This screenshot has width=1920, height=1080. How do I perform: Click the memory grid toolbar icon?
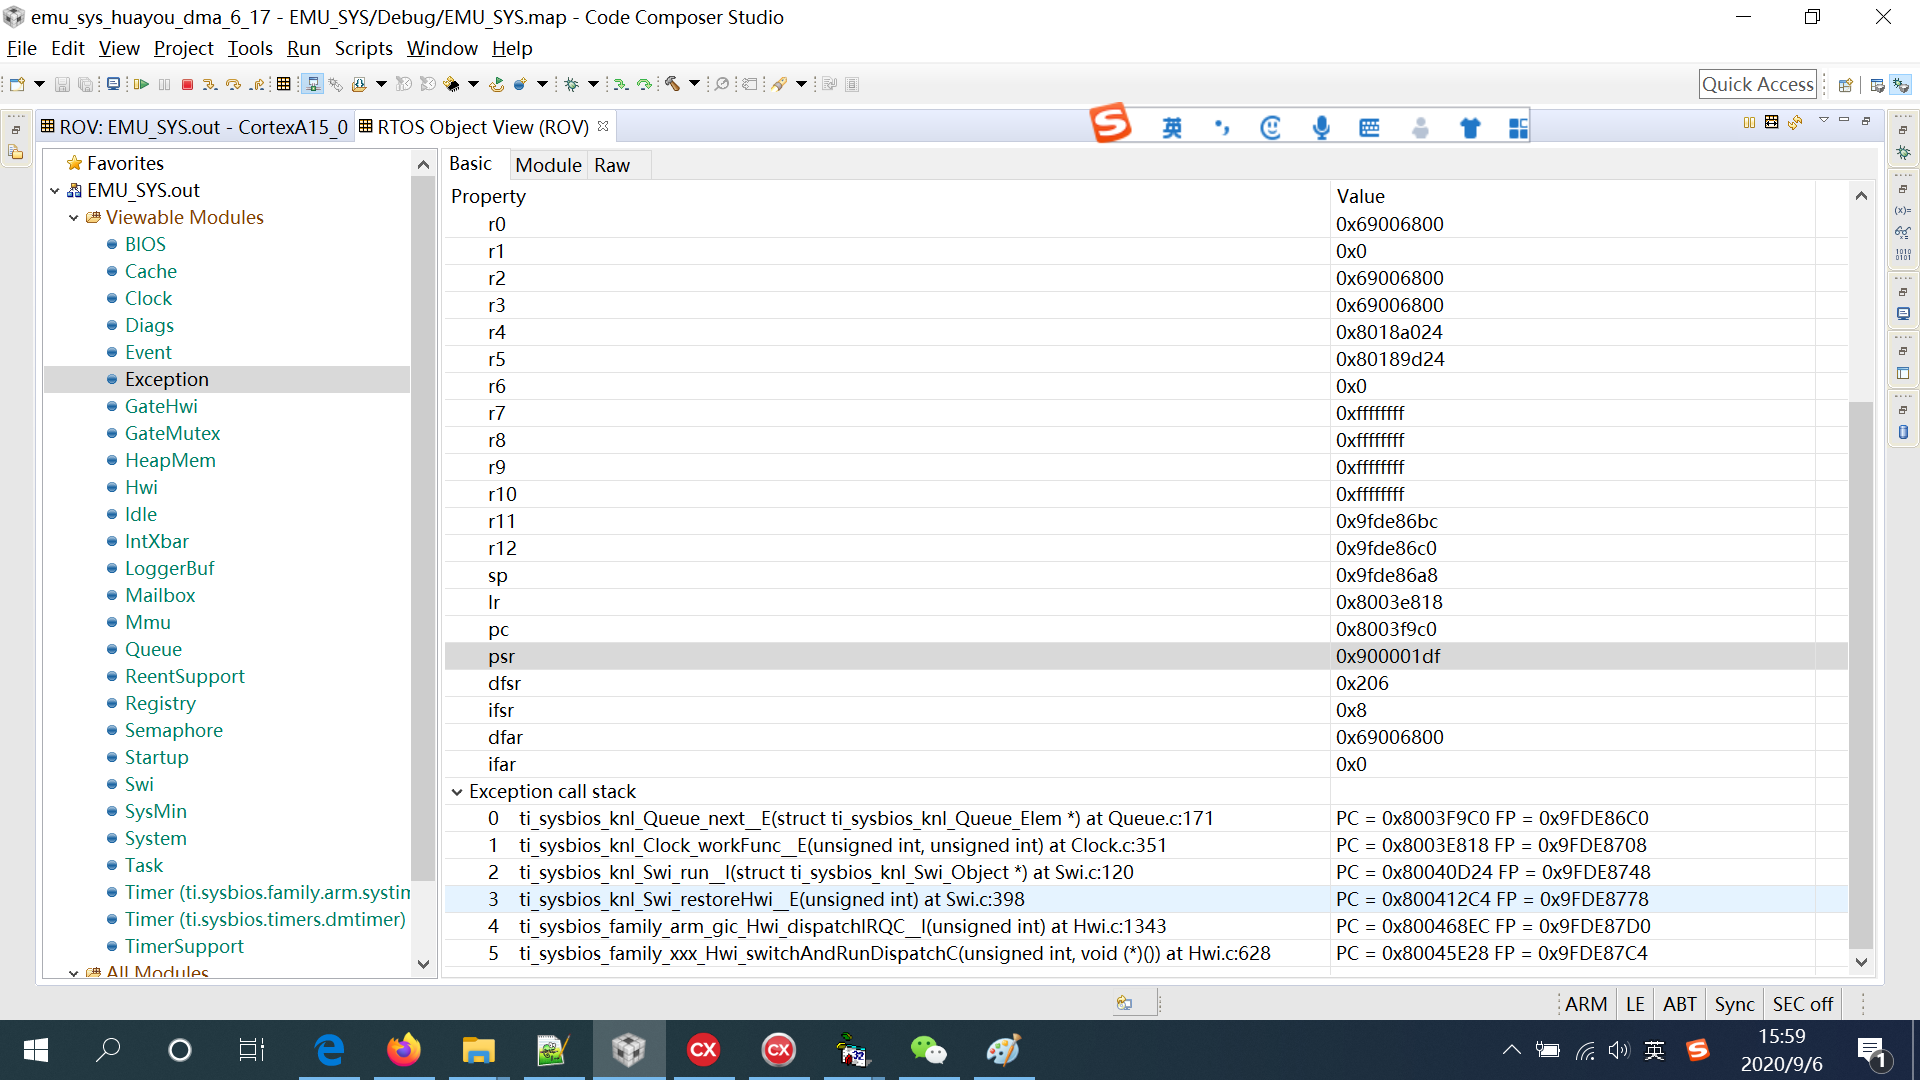coord(284,85)
